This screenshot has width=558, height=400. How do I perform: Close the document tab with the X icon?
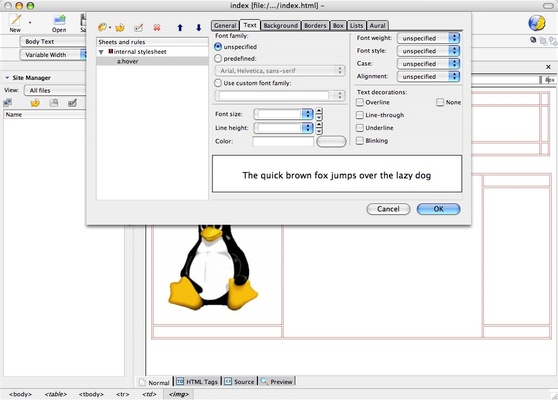click(x=548, y=67)
